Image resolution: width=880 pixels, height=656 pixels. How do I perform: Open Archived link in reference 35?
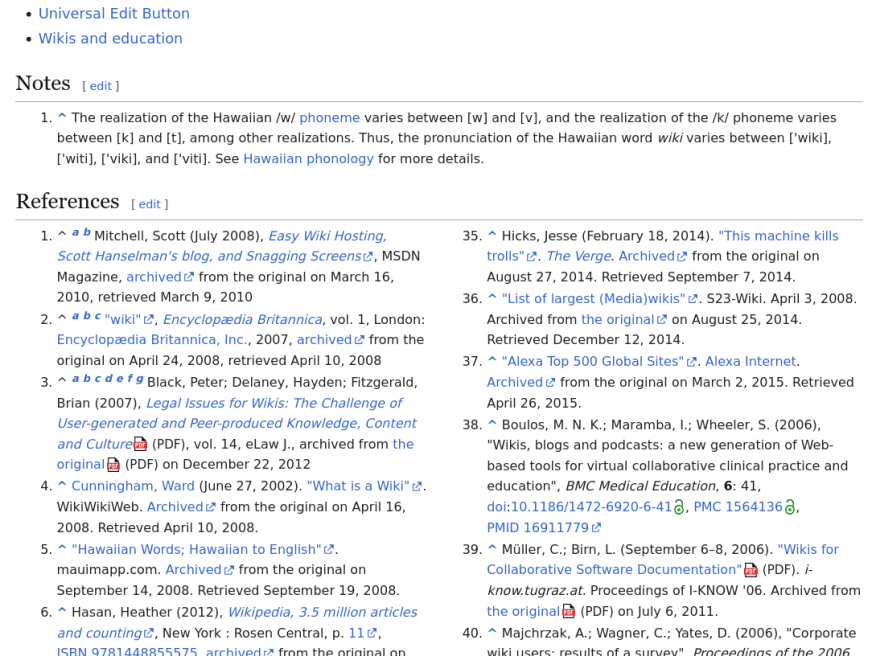pyautogui.click(x=653, y=256)
